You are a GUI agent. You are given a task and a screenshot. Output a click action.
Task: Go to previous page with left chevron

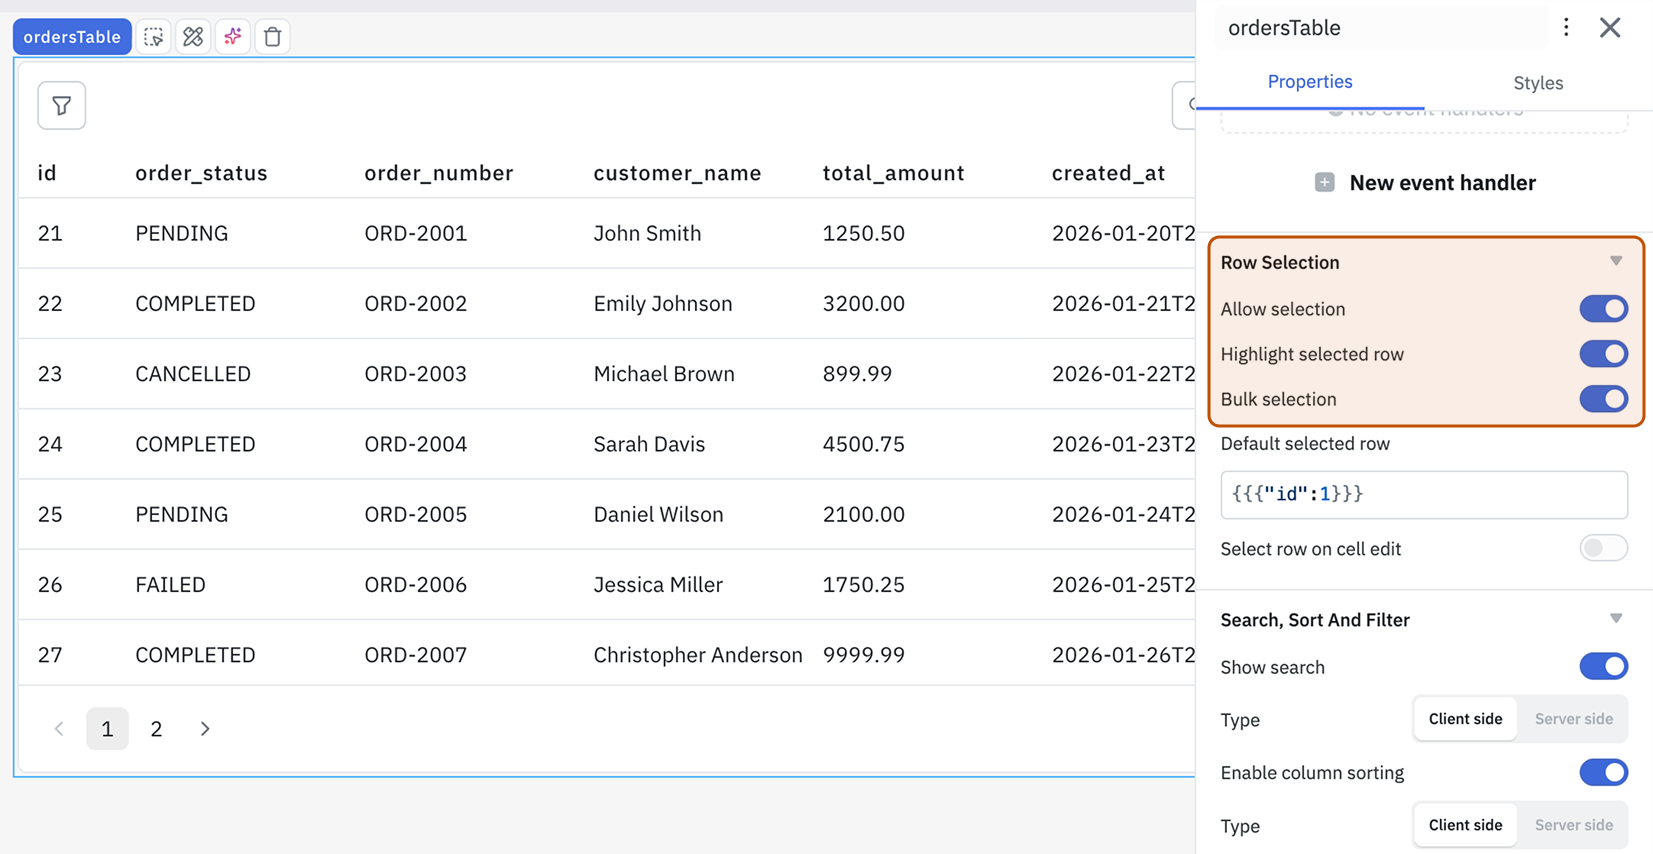tap(59, 729)
